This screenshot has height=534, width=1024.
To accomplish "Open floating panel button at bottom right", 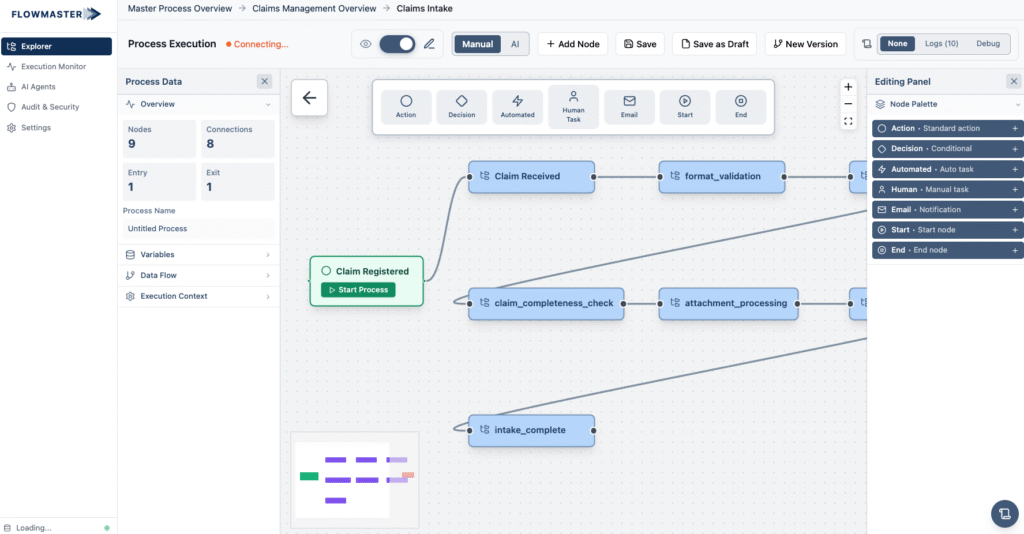I will pos(1003,513).
